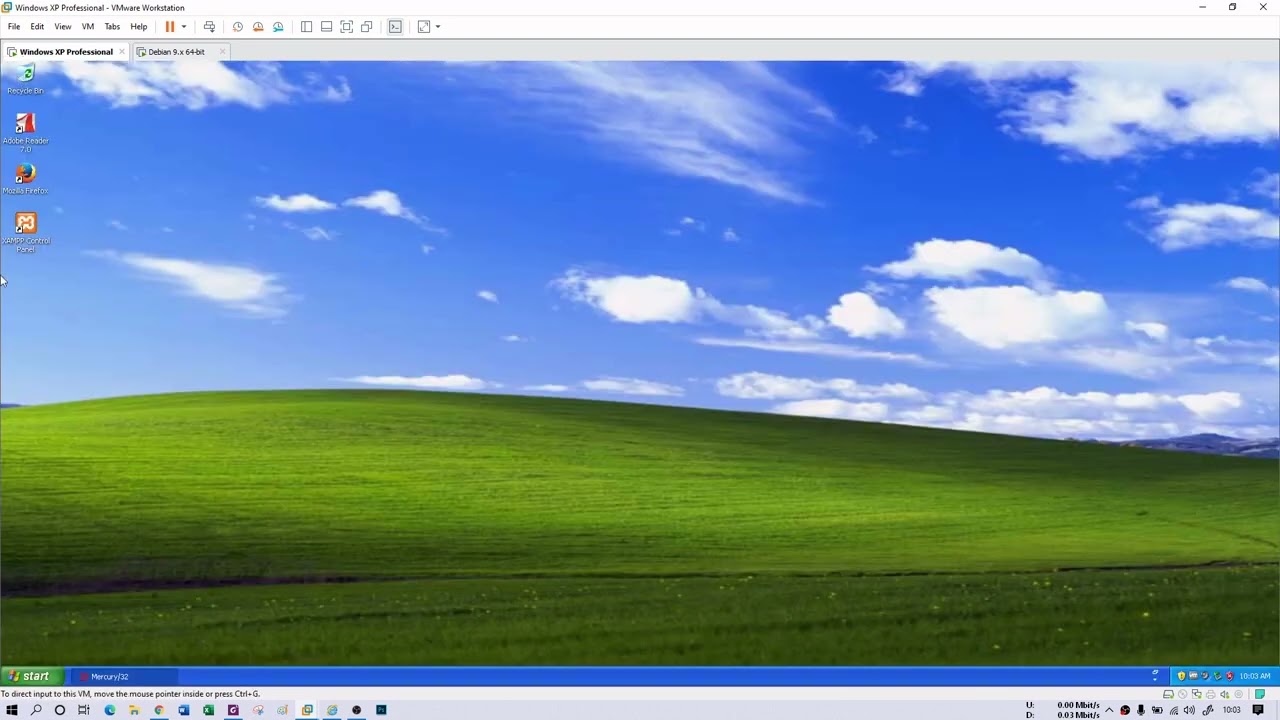Click the XP Start button
Screen dimensions: 1280x720
click(31, 676)
